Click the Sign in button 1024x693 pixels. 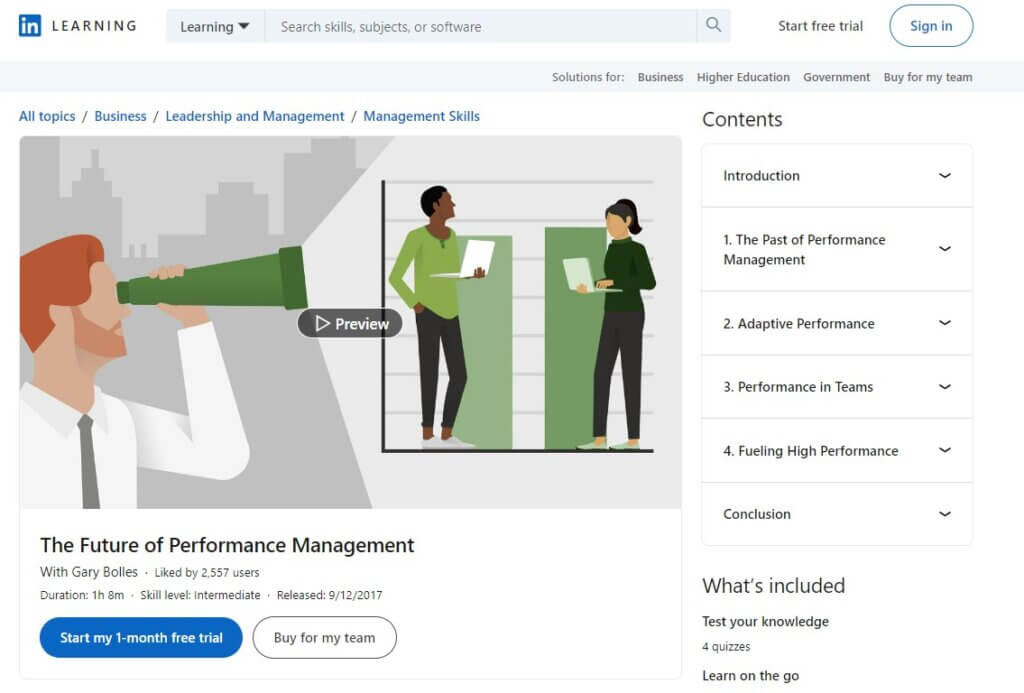click(x=931, y=25)
